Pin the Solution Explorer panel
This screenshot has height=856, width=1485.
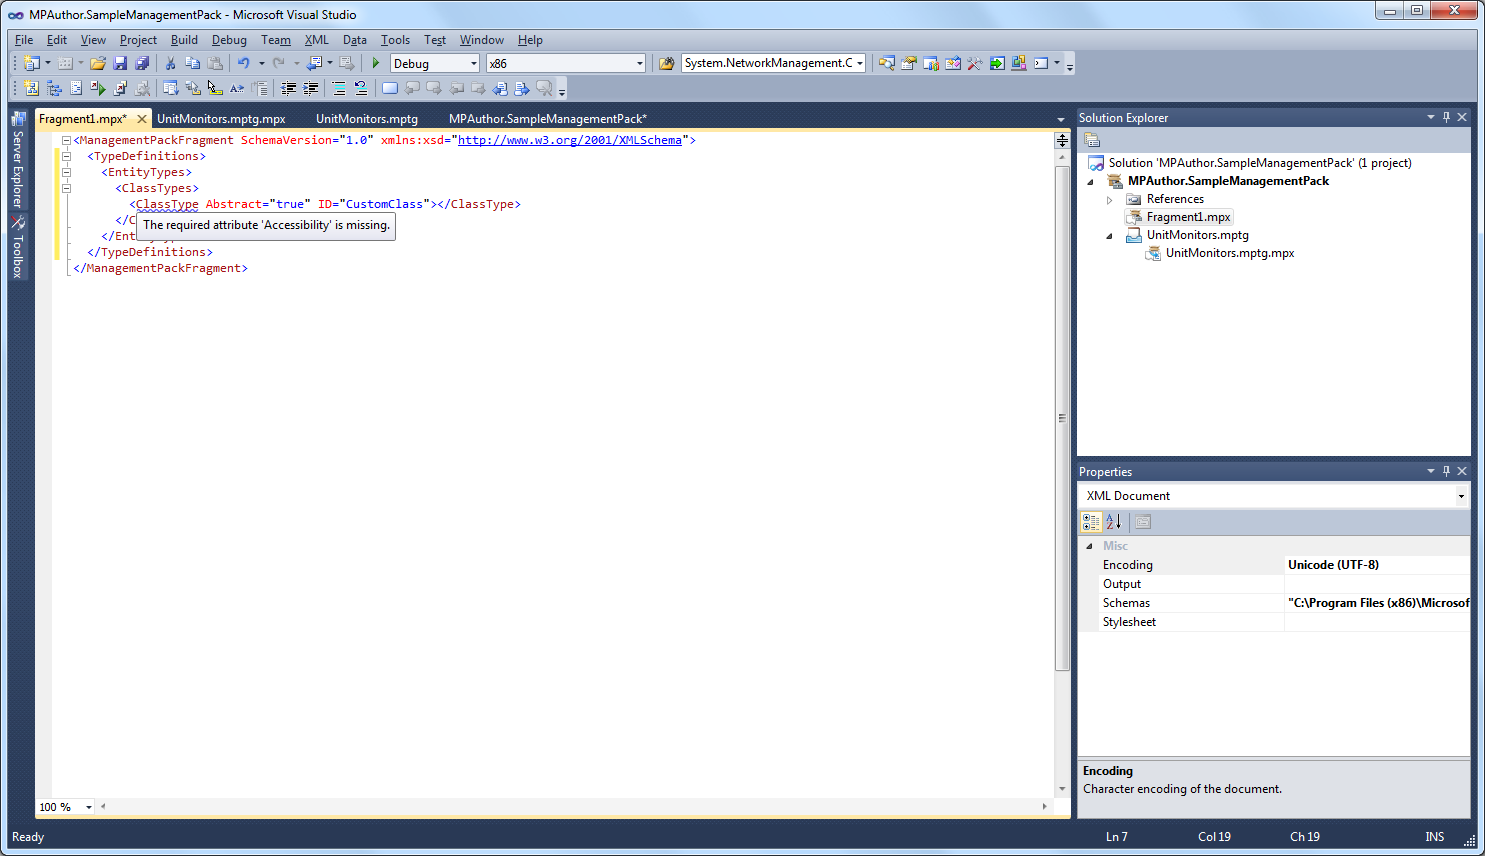pyautogui.click(x=1446, y=117)
